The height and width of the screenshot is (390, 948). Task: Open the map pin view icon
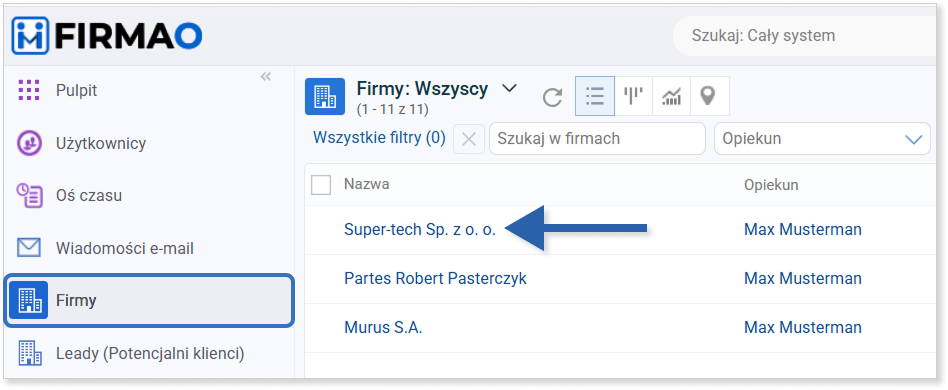(709, 96)
